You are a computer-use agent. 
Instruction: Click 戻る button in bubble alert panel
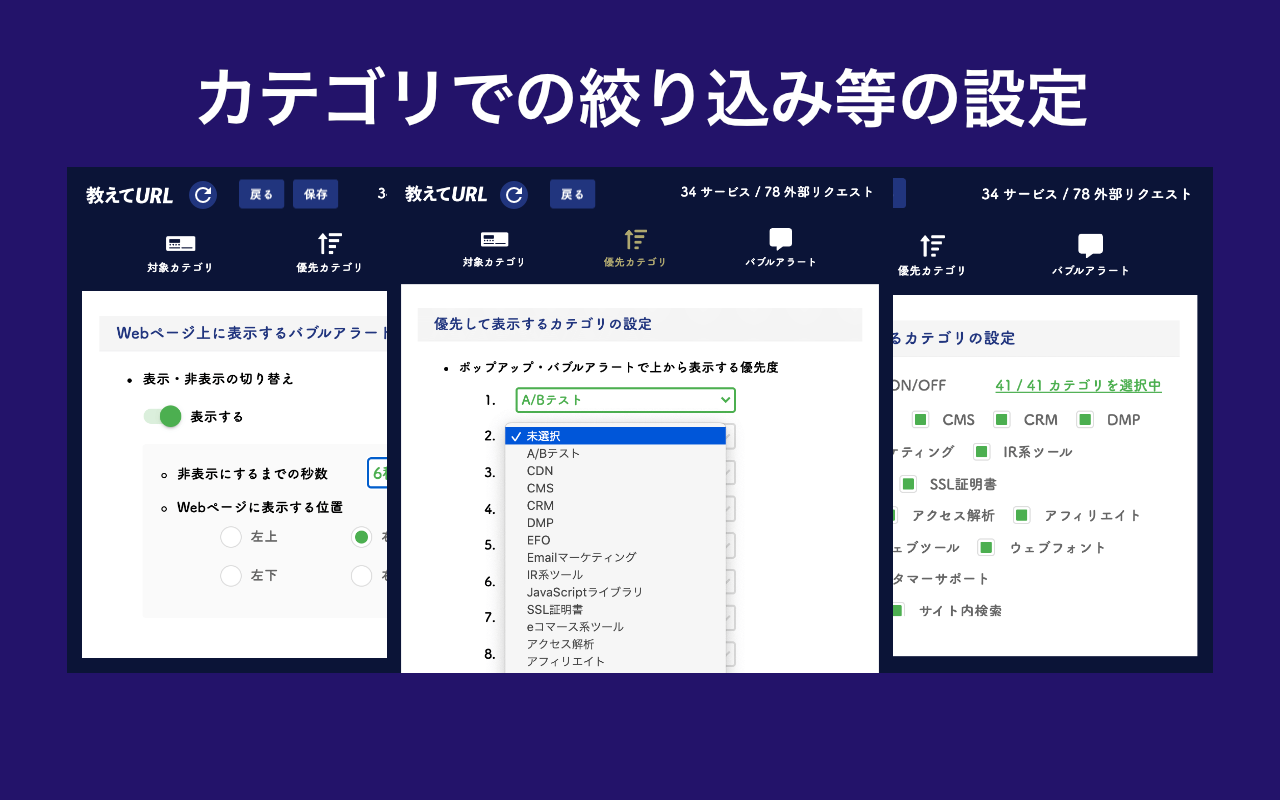click(x=262, y=194)
